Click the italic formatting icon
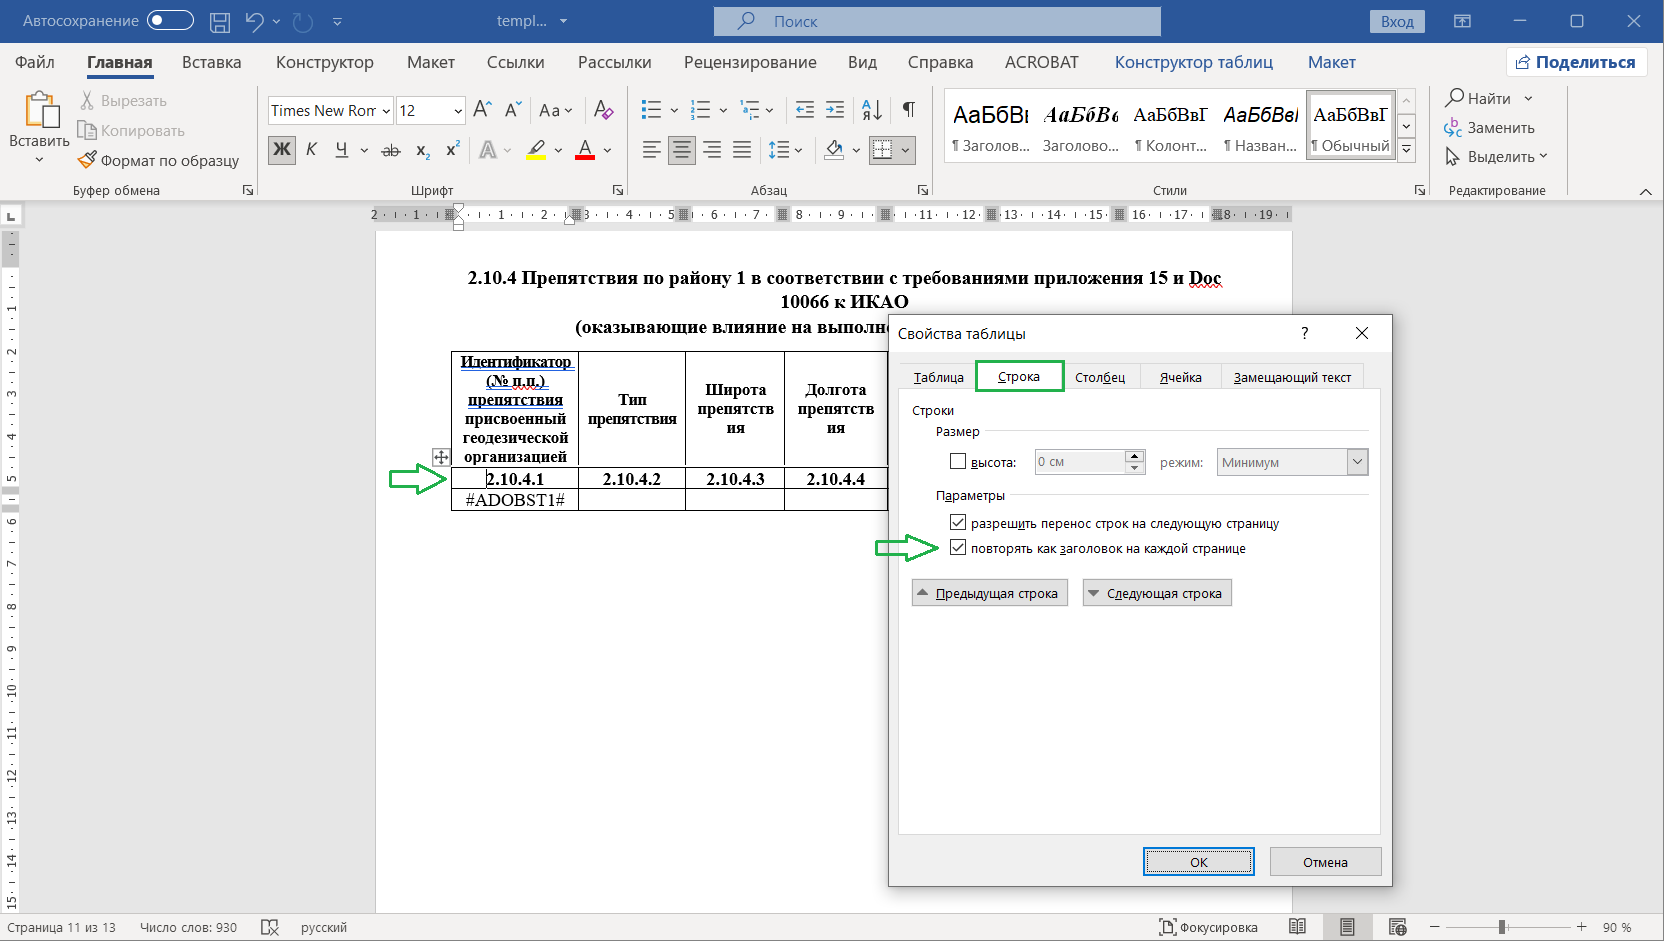Image resolution: width=1664 pixels, height=941 pixels. (x=312, y=150)
